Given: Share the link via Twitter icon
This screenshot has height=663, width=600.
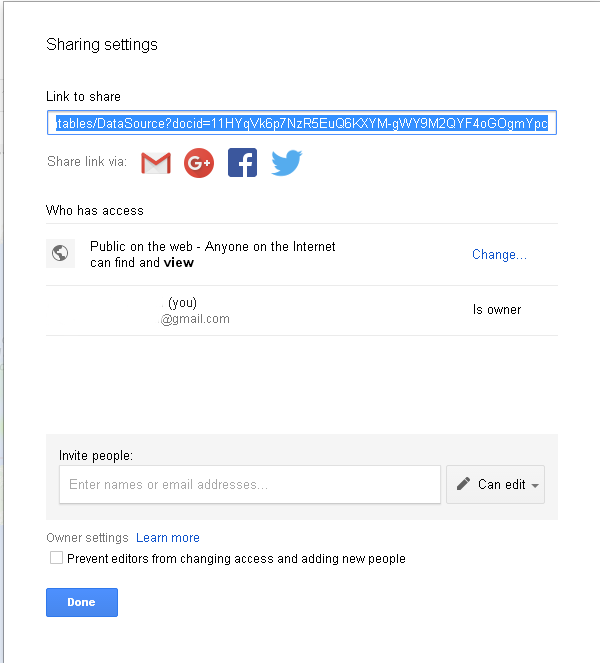Looking at the screenshot, I should (286, 162).
